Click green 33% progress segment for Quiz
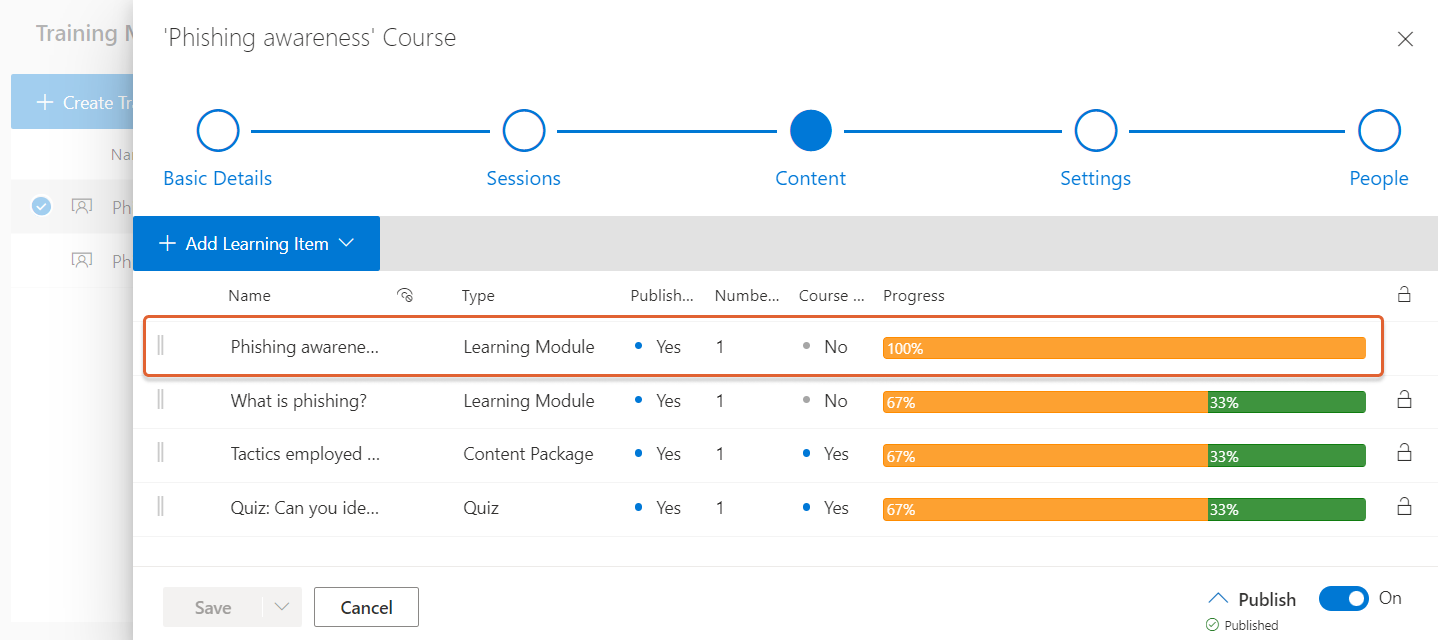 (x=1286, y=509)
